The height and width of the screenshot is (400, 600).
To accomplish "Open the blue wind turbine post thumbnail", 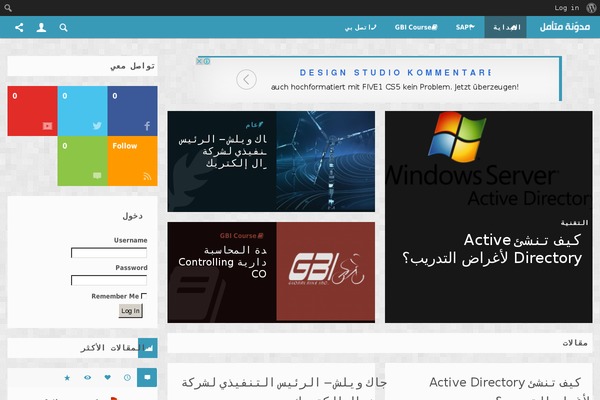I will point(326,161).
